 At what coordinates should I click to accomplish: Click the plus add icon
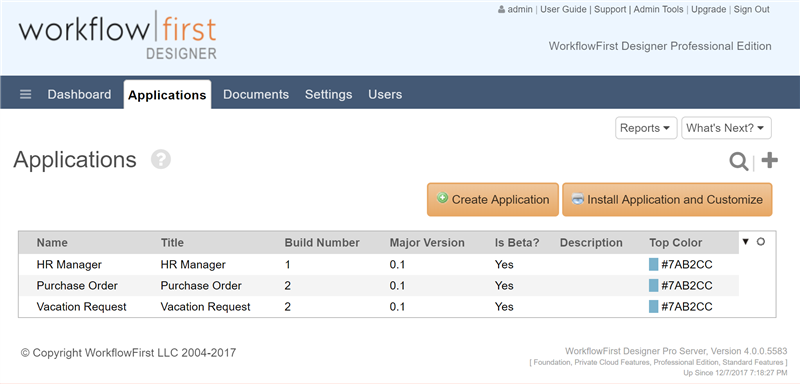[769, 161]
